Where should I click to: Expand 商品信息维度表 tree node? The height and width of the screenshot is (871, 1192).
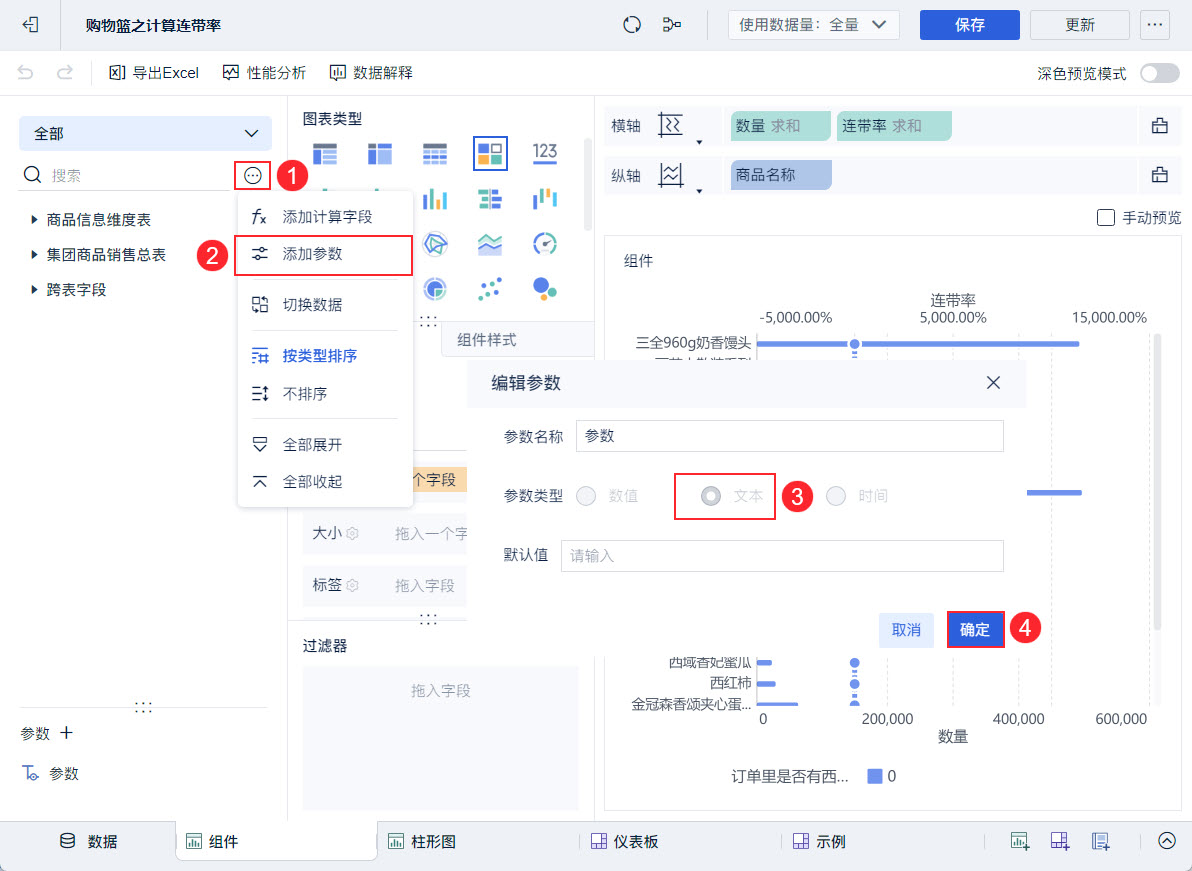coord(33,220)
